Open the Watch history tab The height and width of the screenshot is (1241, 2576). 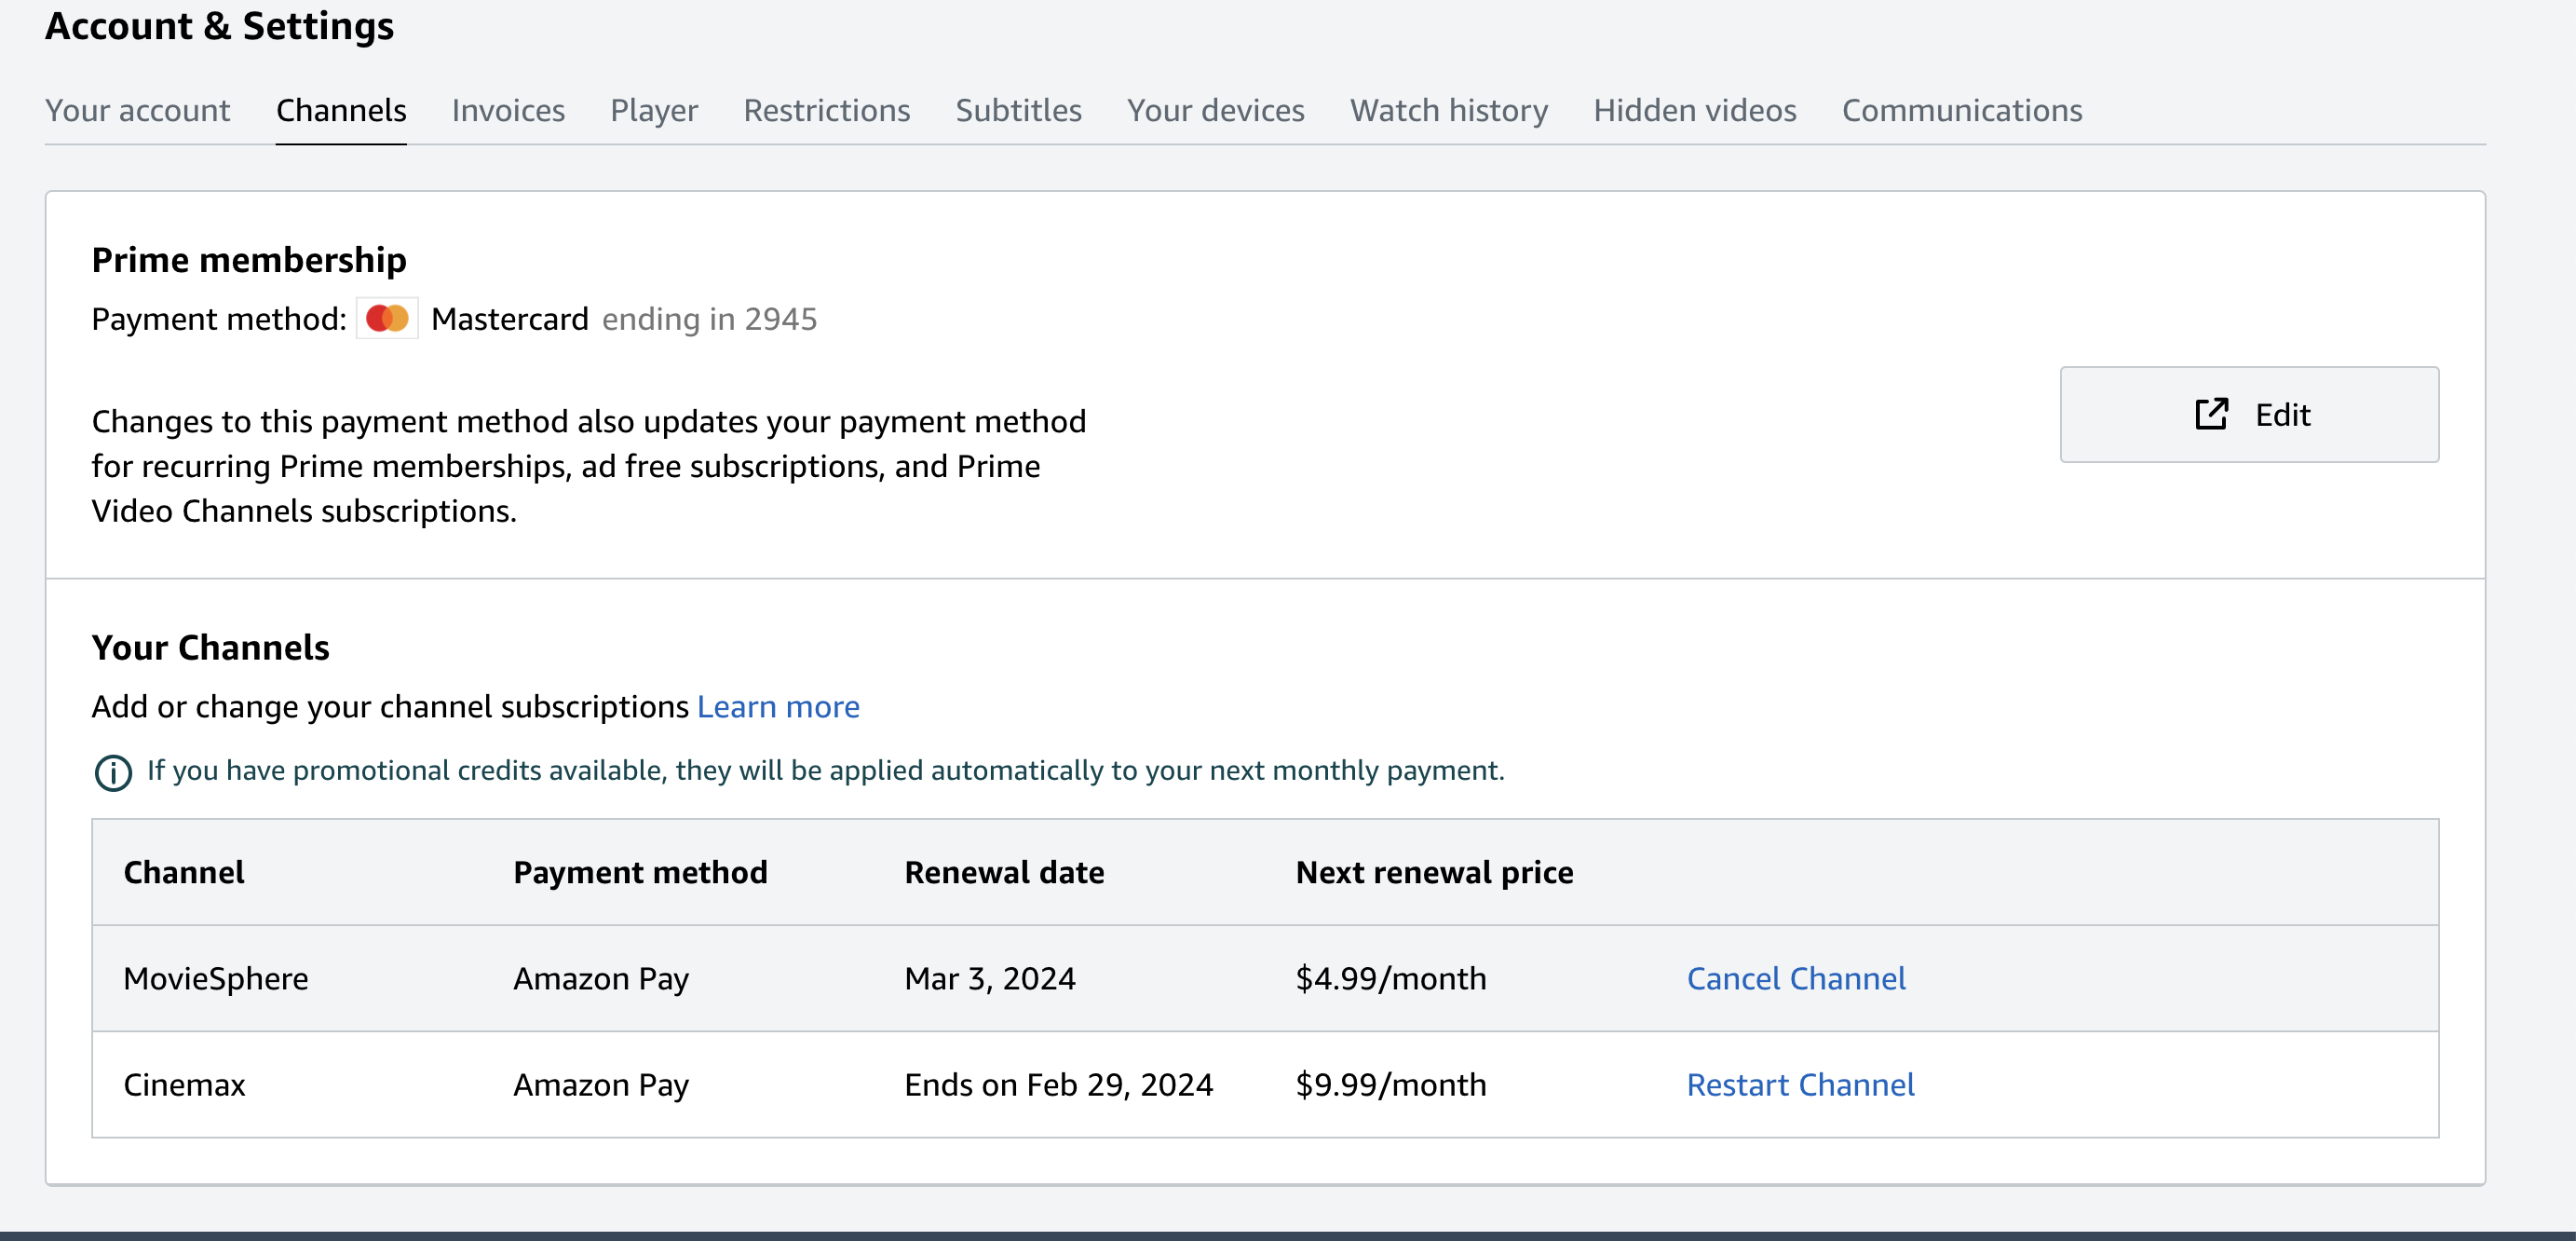pos(1448,110)
